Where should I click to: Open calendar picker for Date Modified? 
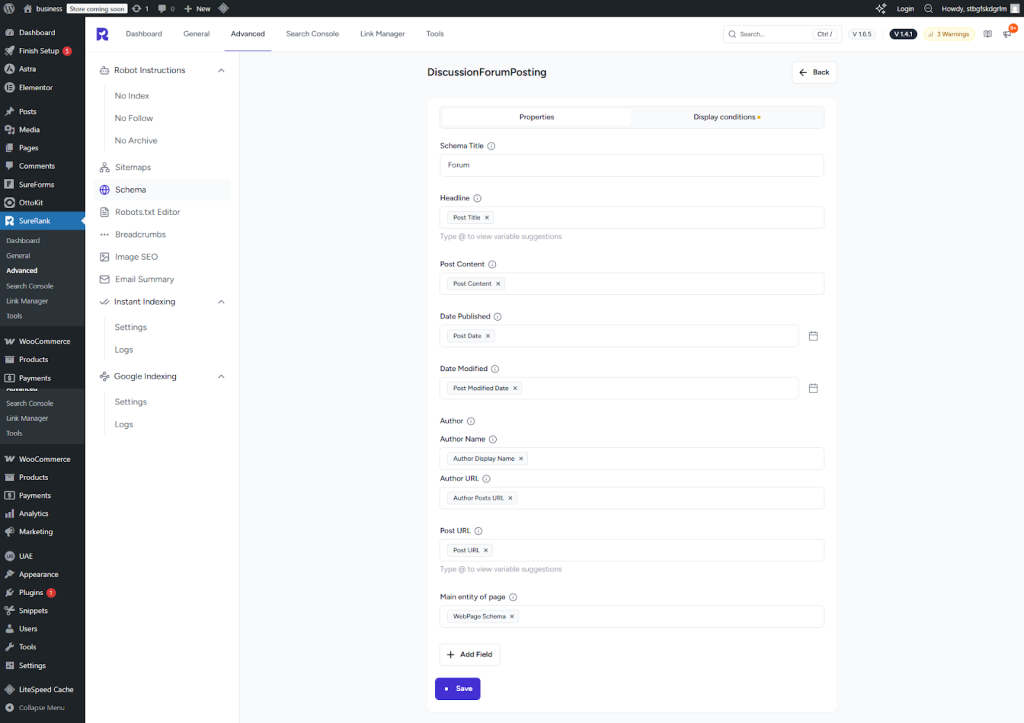pyautogui.click(x=813, y=388)
